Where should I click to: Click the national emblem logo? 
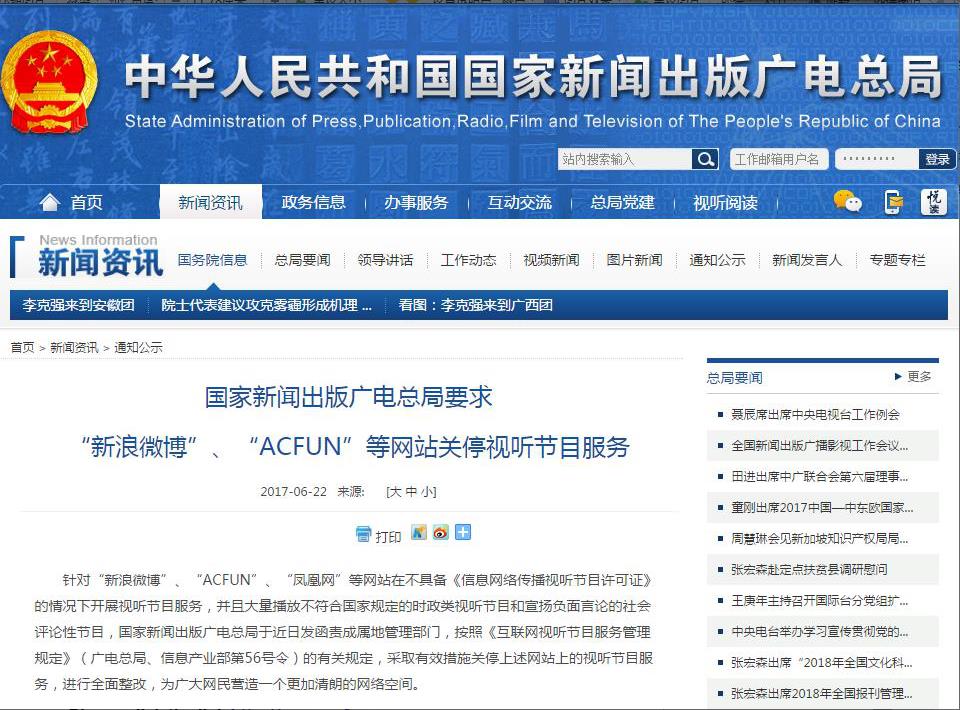pyautogui.click(x=49, y=82)
